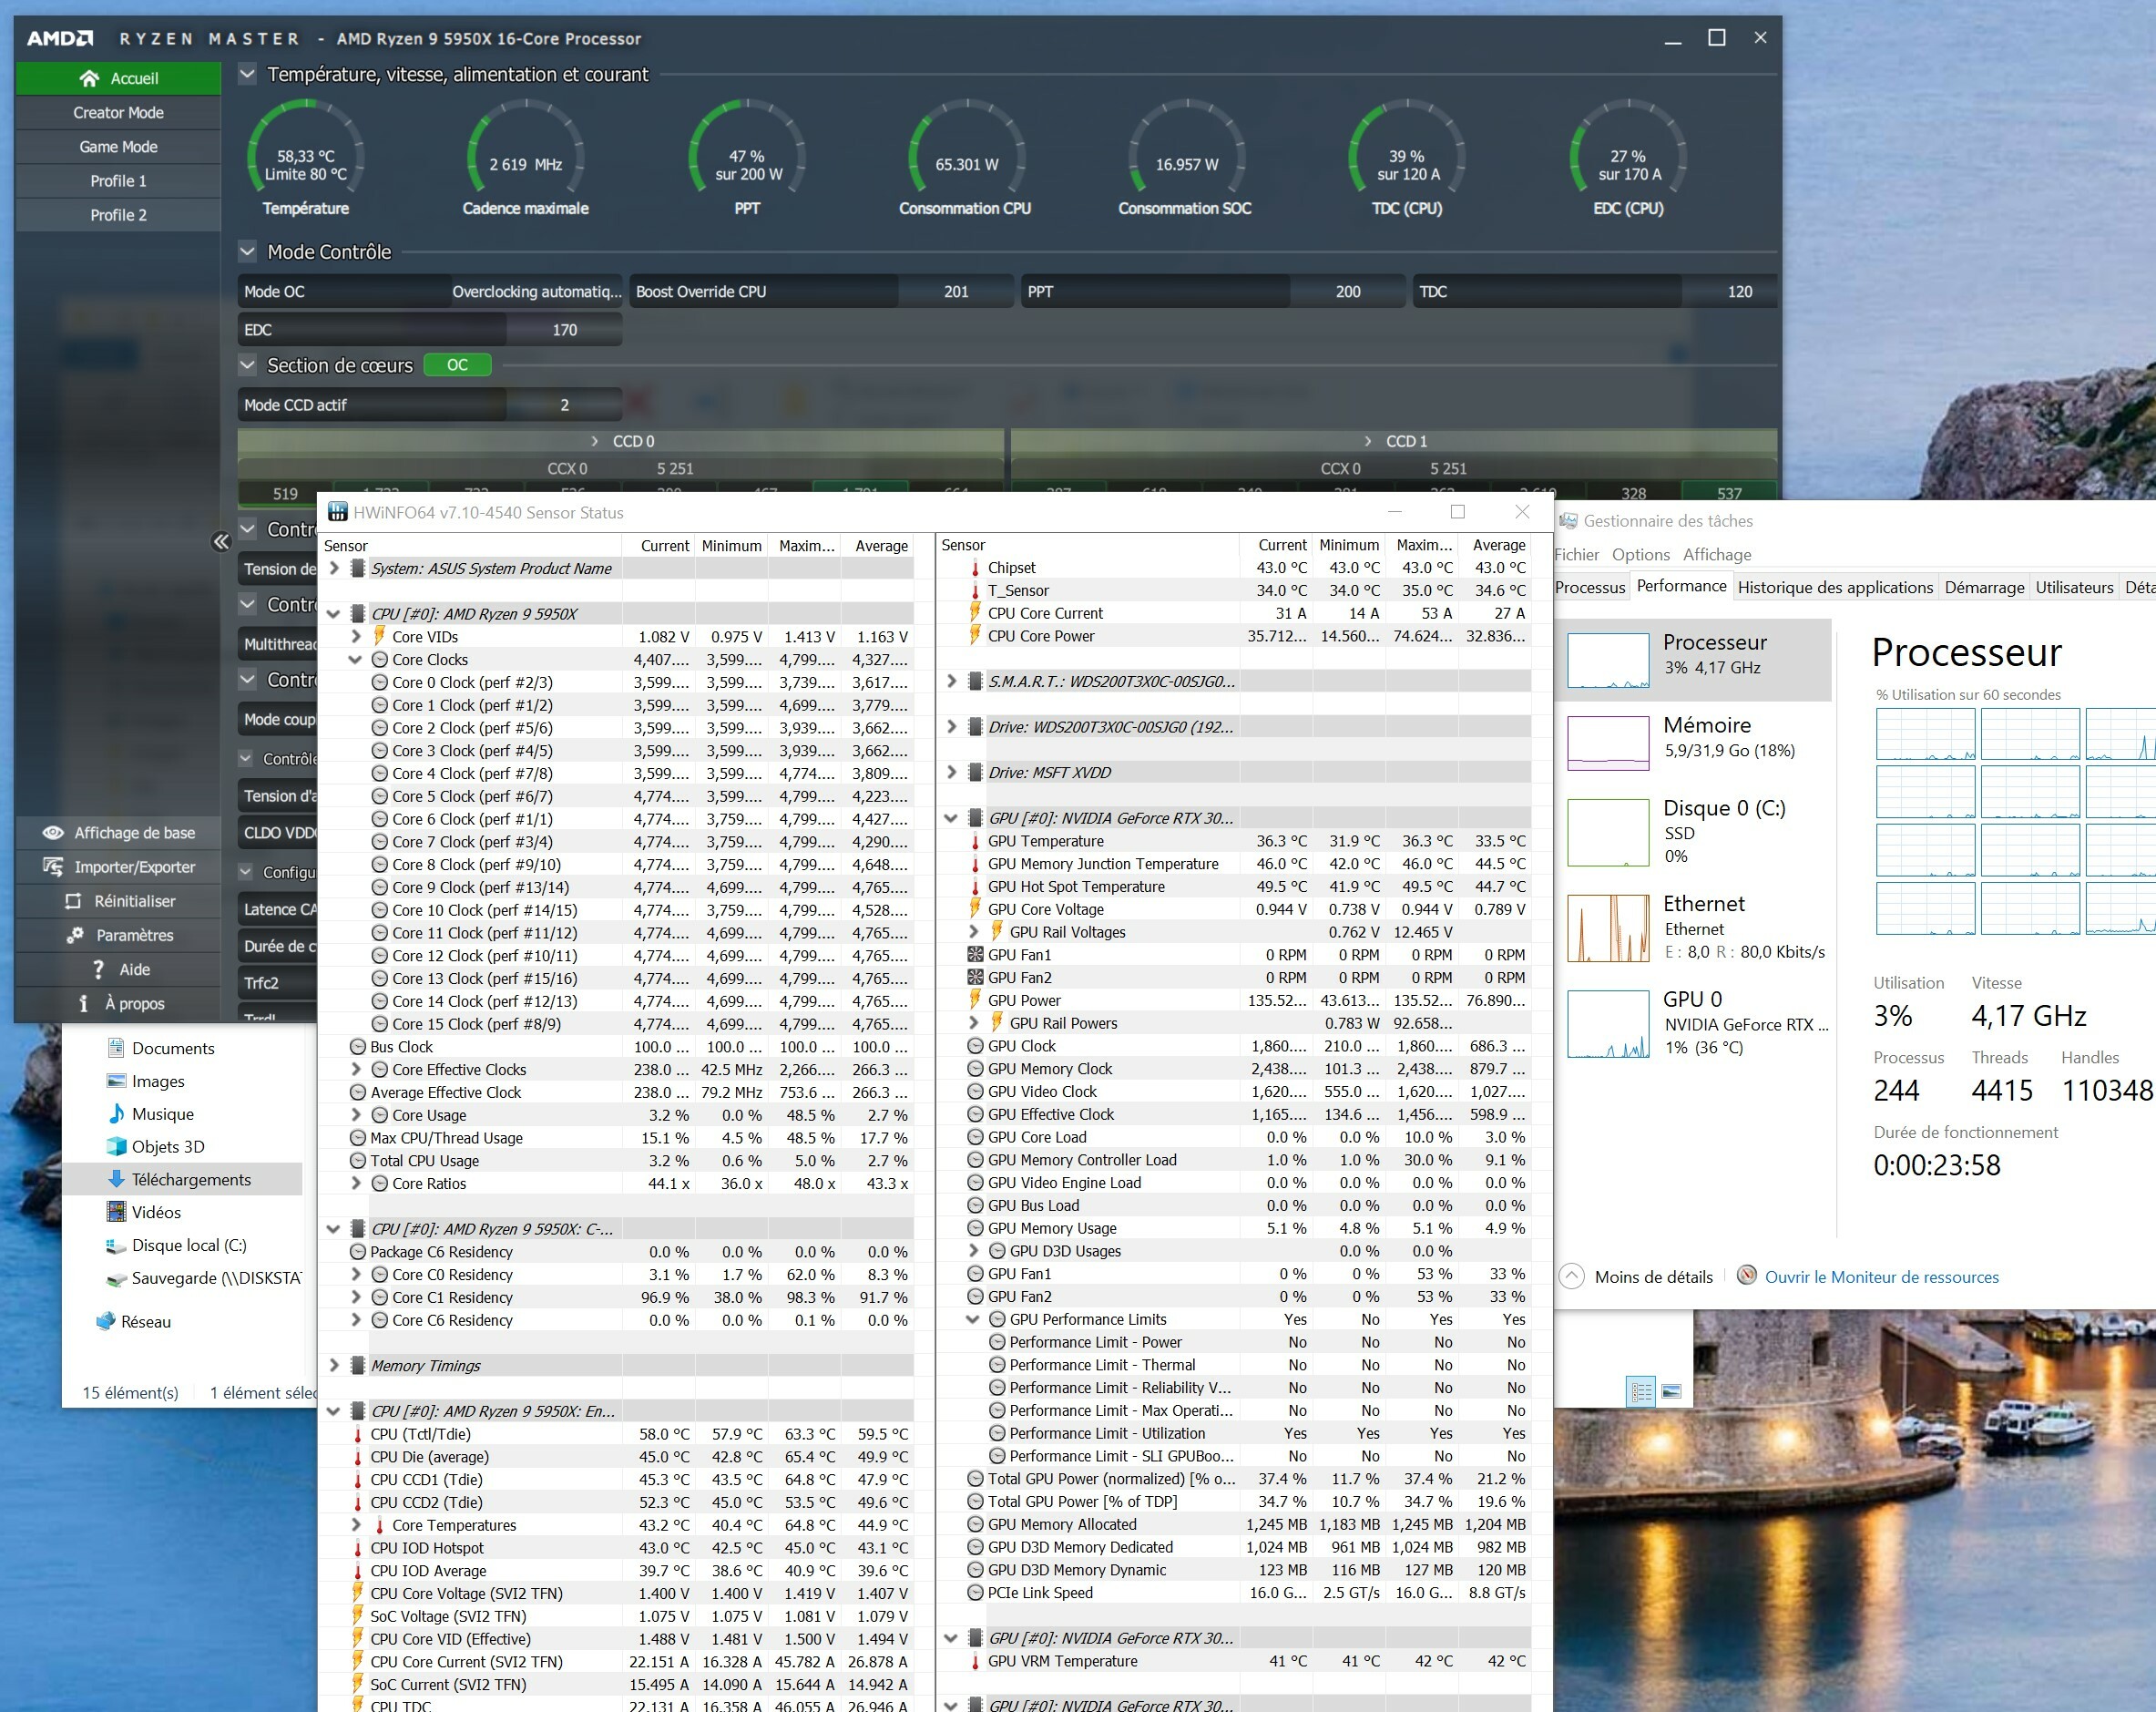The image size is (2156, 1712).
Task: Expand System: ASUS System Product Name in HWiNFO
Action: coord(335,568)
